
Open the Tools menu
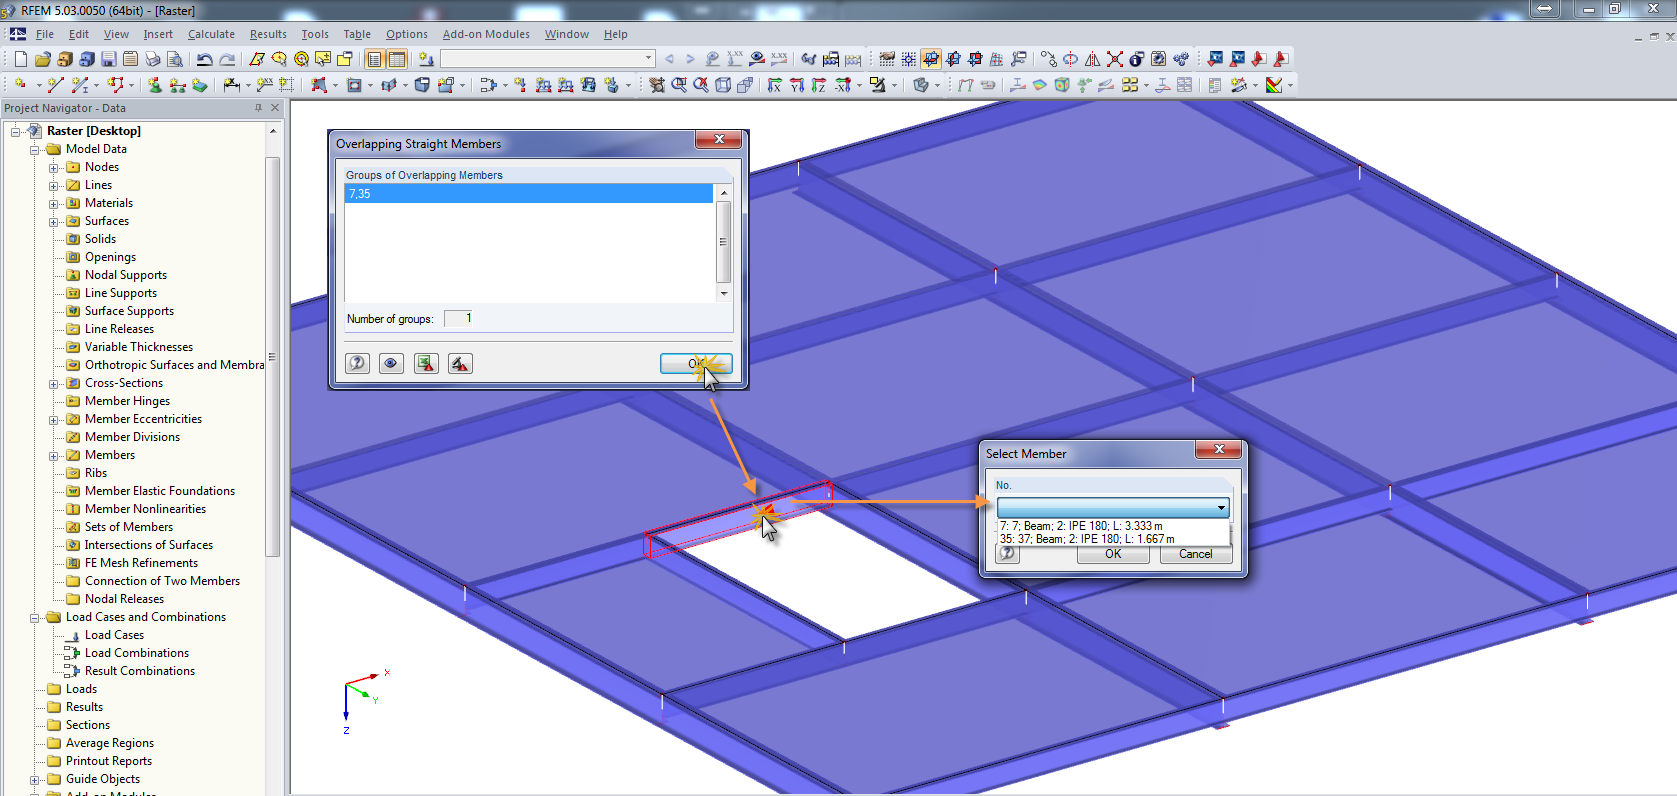(315, 34)
